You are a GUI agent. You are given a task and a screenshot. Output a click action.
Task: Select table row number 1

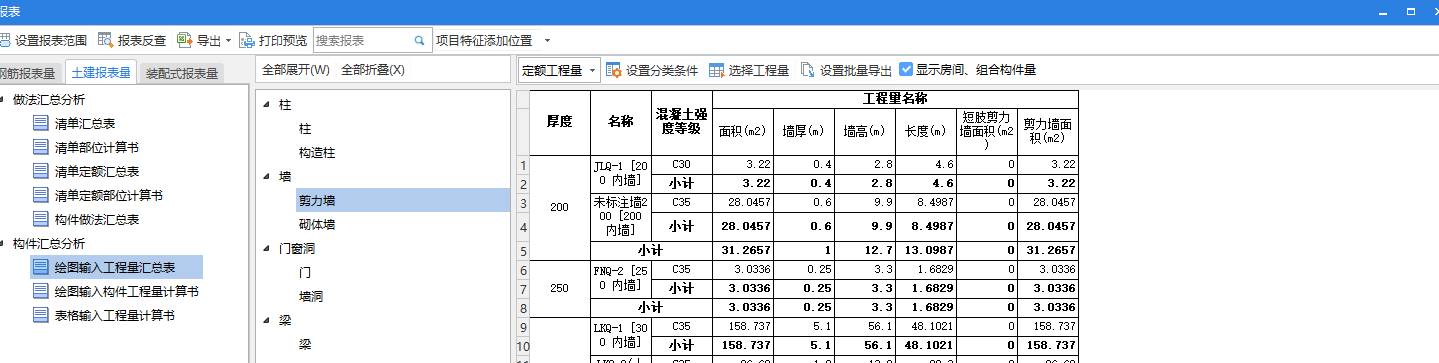522,165
